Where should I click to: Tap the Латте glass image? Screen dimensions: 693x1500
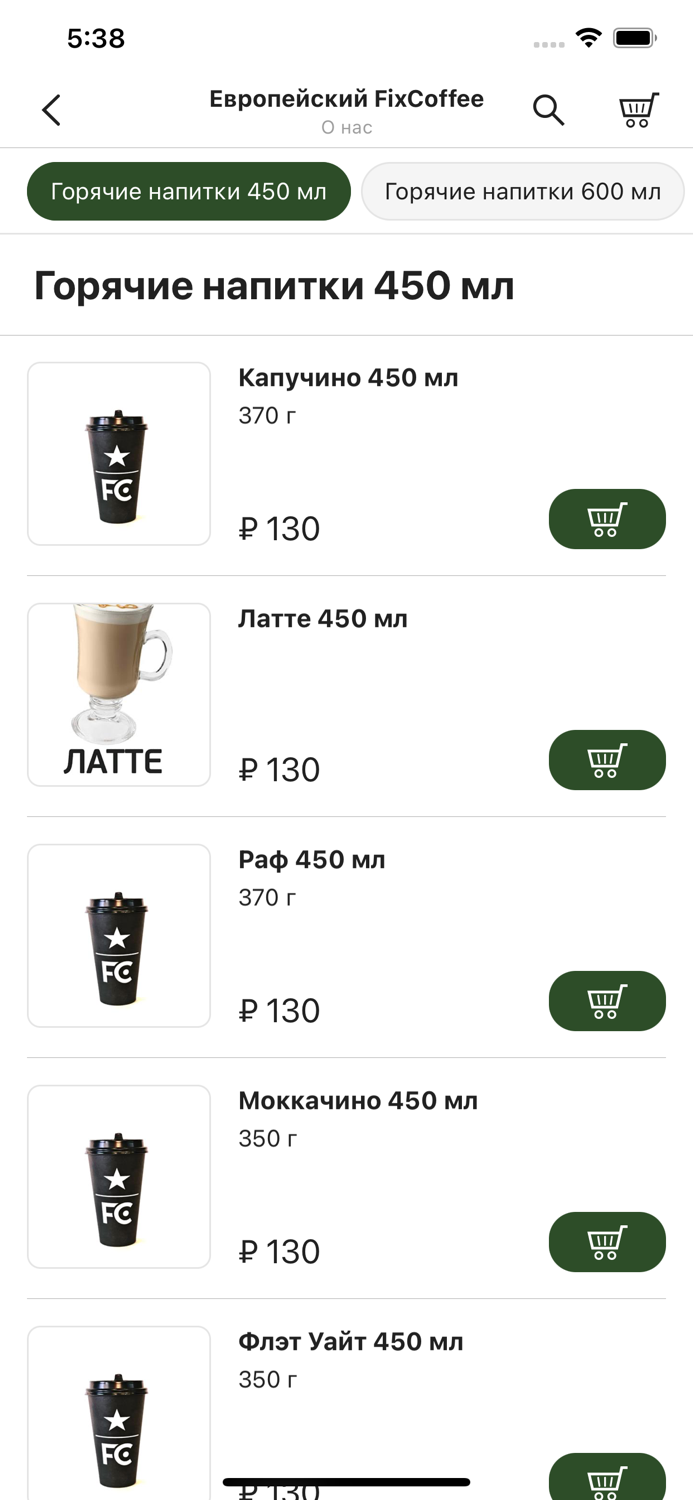[118, 694]
